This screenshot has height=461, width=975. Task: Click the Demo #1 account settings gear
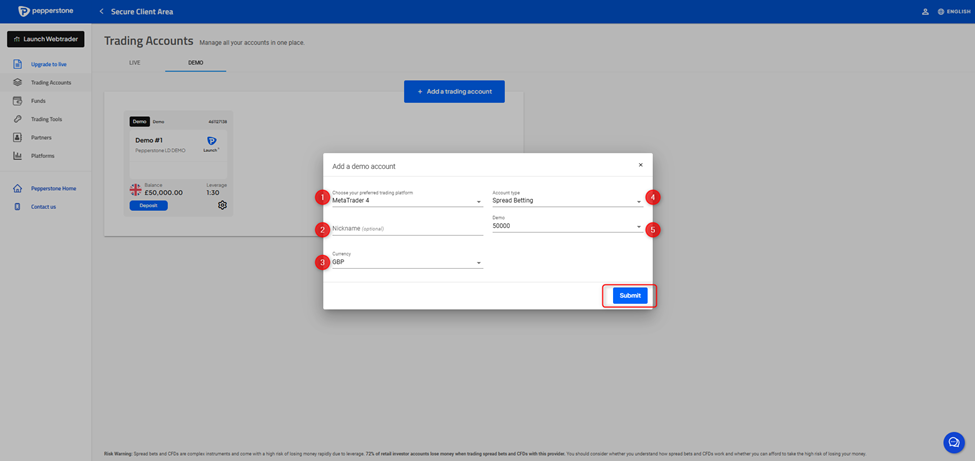(222, 205)
